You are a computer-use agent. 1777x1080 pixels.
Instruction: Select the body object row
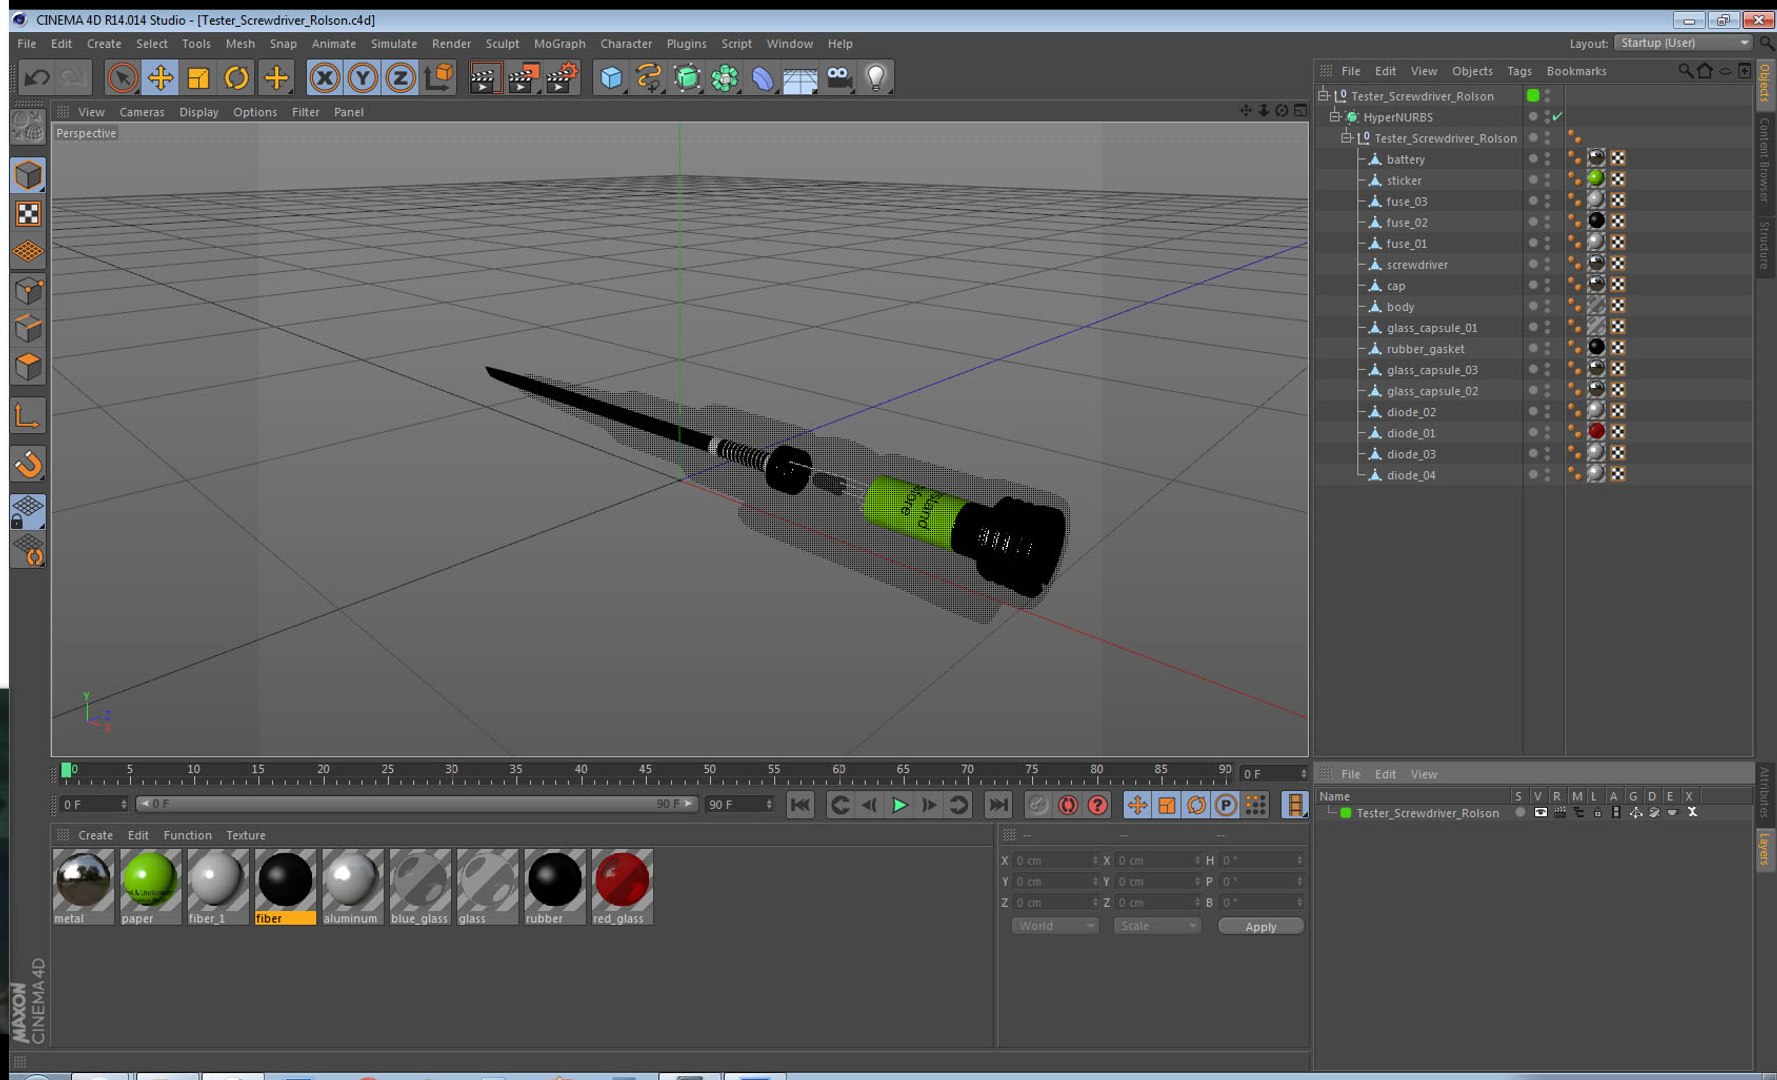[1400, 307]
